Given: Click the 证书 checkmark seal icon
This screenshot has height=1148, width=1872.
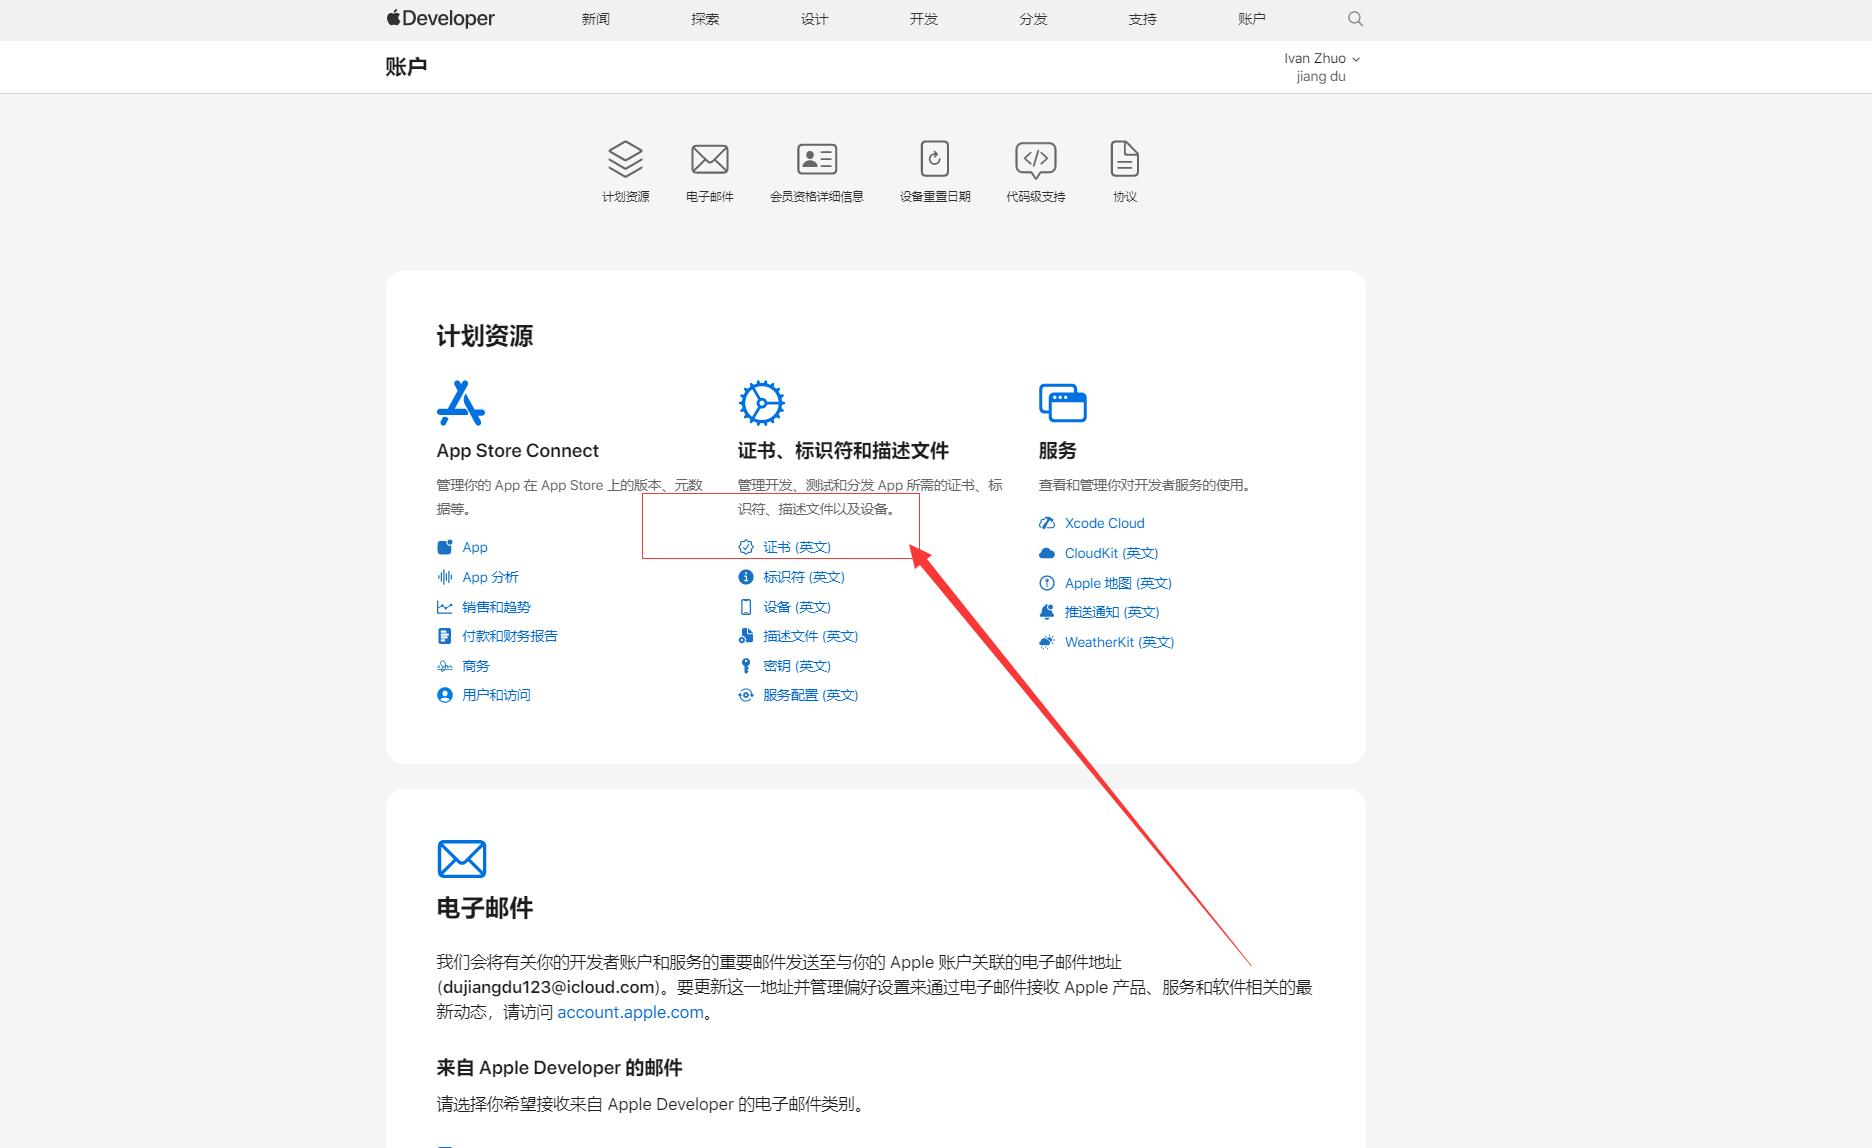Looking at the screenshot, I should tap(746, 547).
